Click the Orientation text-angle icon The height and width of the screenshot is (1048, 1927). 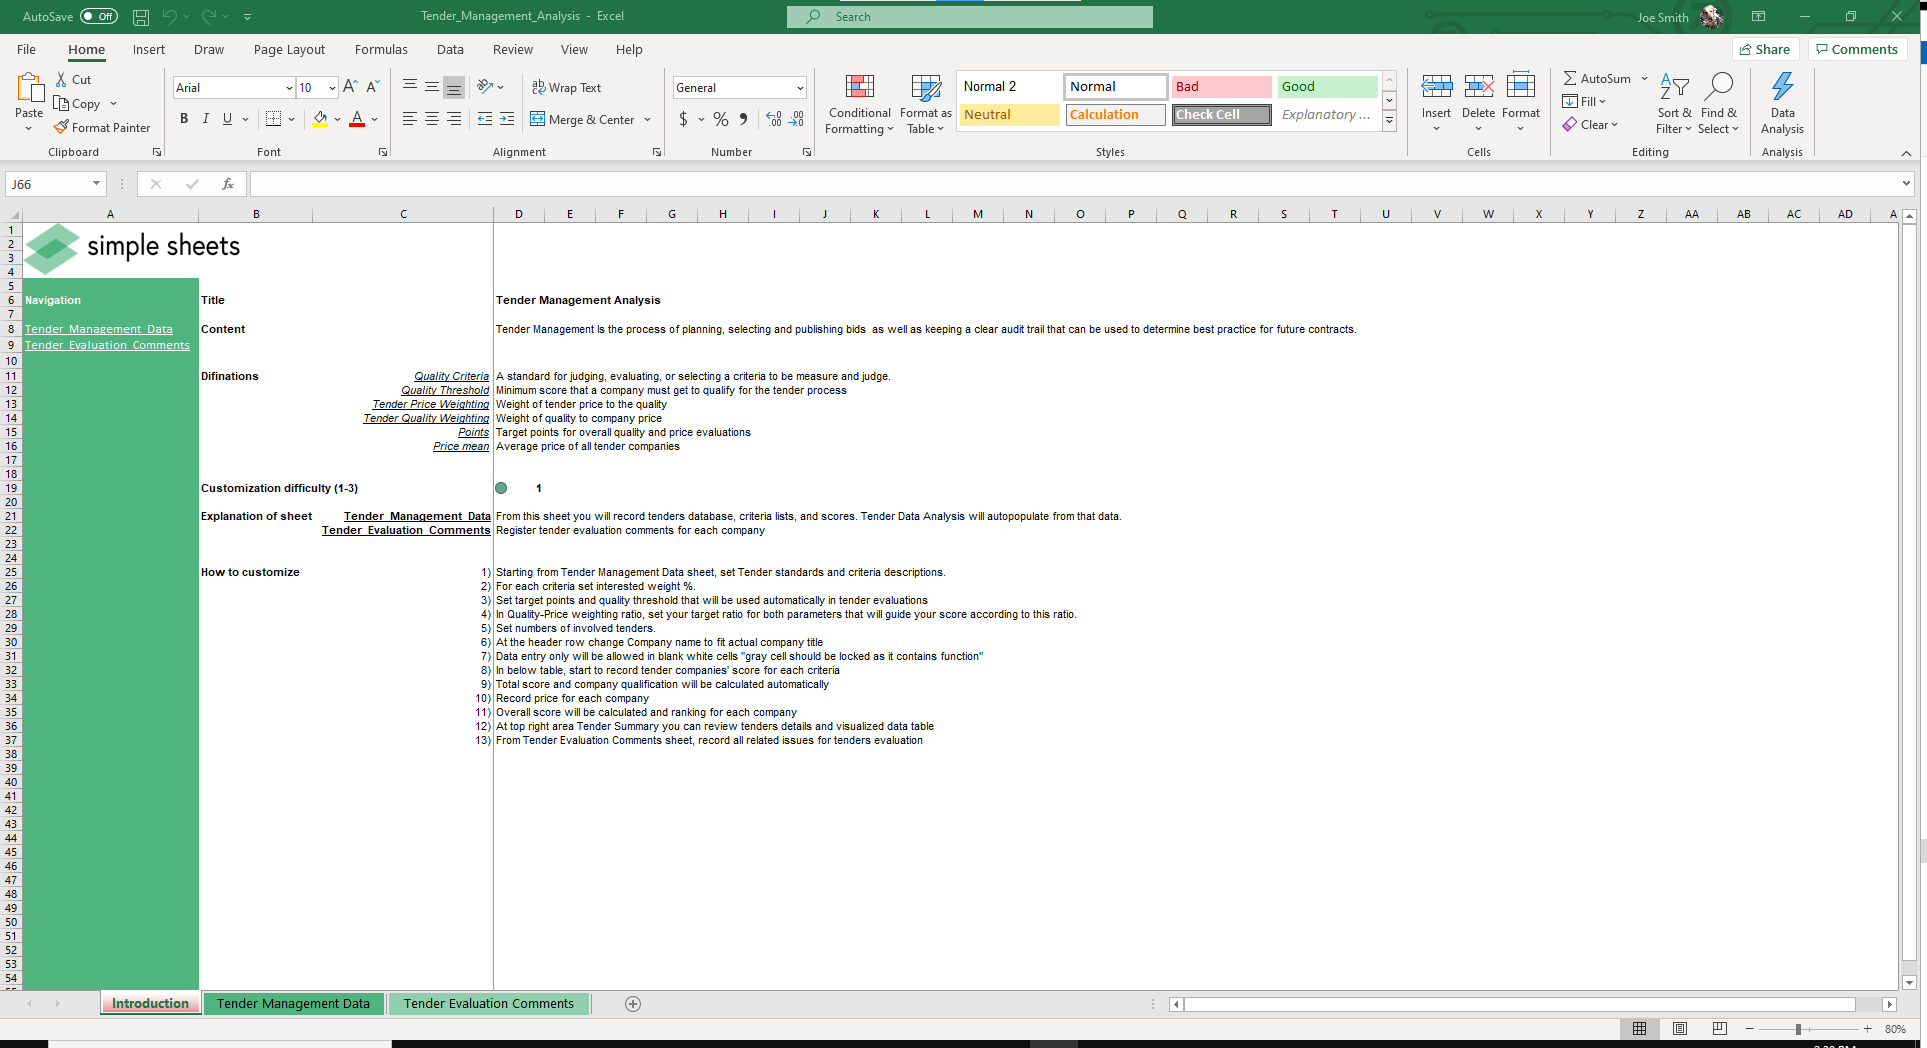point(485,87)
